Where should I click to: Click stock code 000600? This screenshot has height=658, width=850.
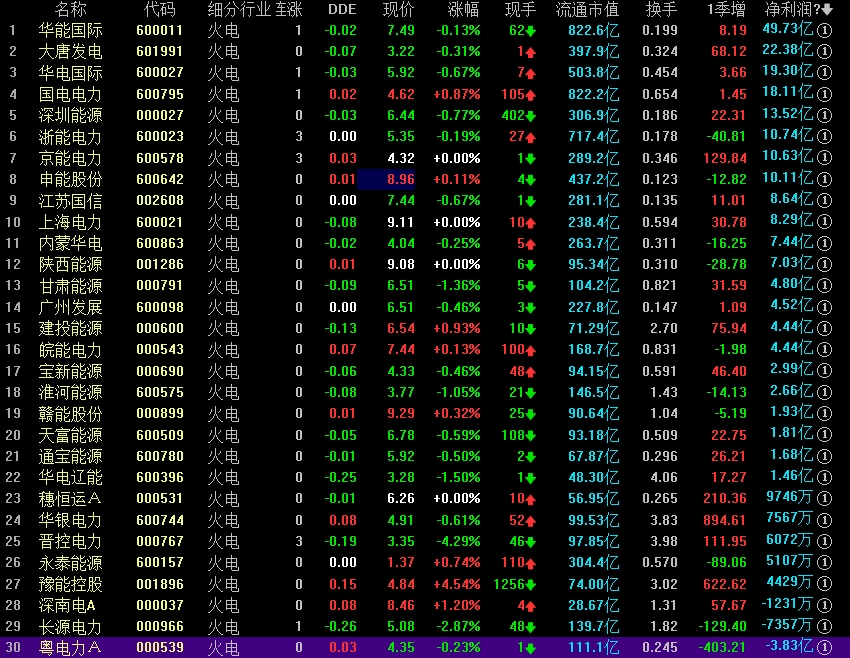coord(160,328)
